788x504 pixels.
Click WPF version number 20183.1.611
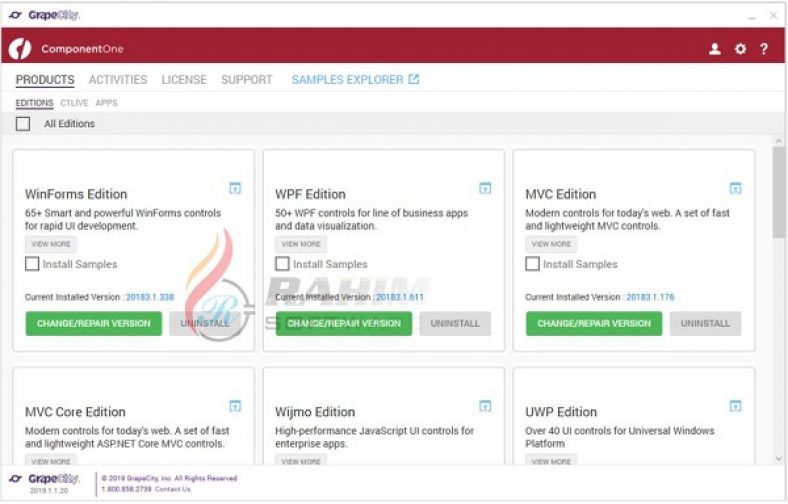[x=400, y=297]
